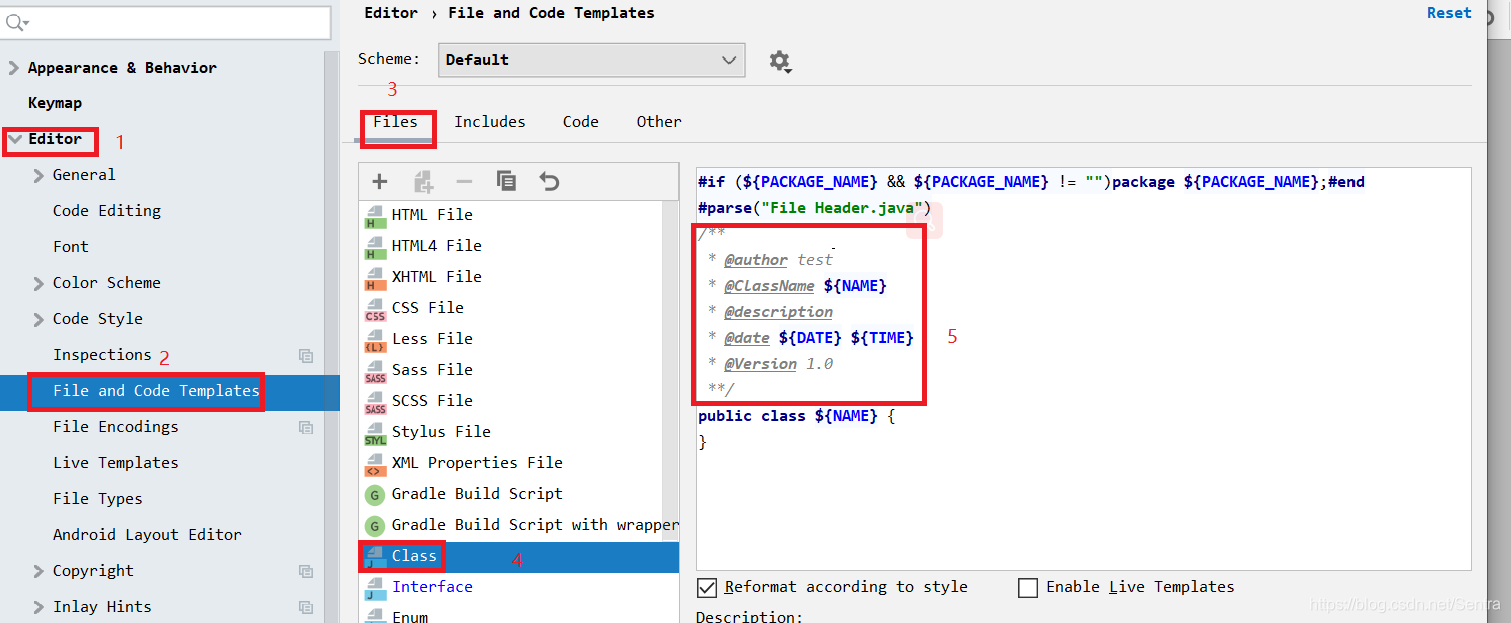Switch to the Files tab
The width and height of the screenshot is (1511, 623).
click(396, 122)
